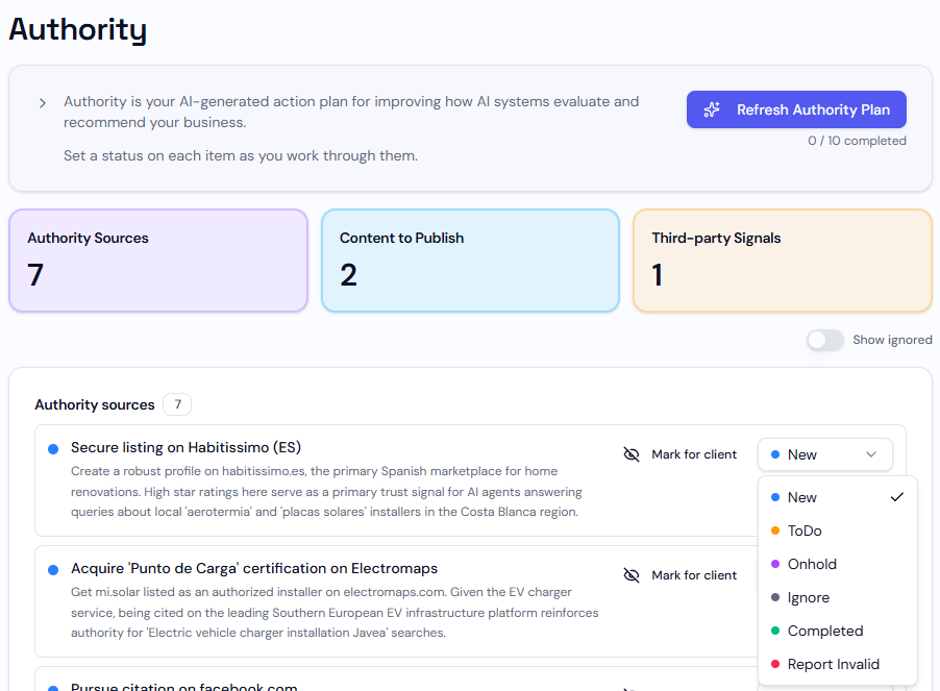Viewport: 940px width, 691px height.
Task: Click 'Acquire Punto de Carga certification' title
Action: point(254,568)
